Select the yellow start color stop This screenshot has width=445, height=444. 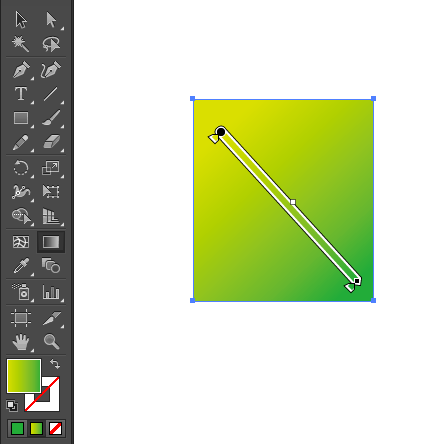(214, 138)
